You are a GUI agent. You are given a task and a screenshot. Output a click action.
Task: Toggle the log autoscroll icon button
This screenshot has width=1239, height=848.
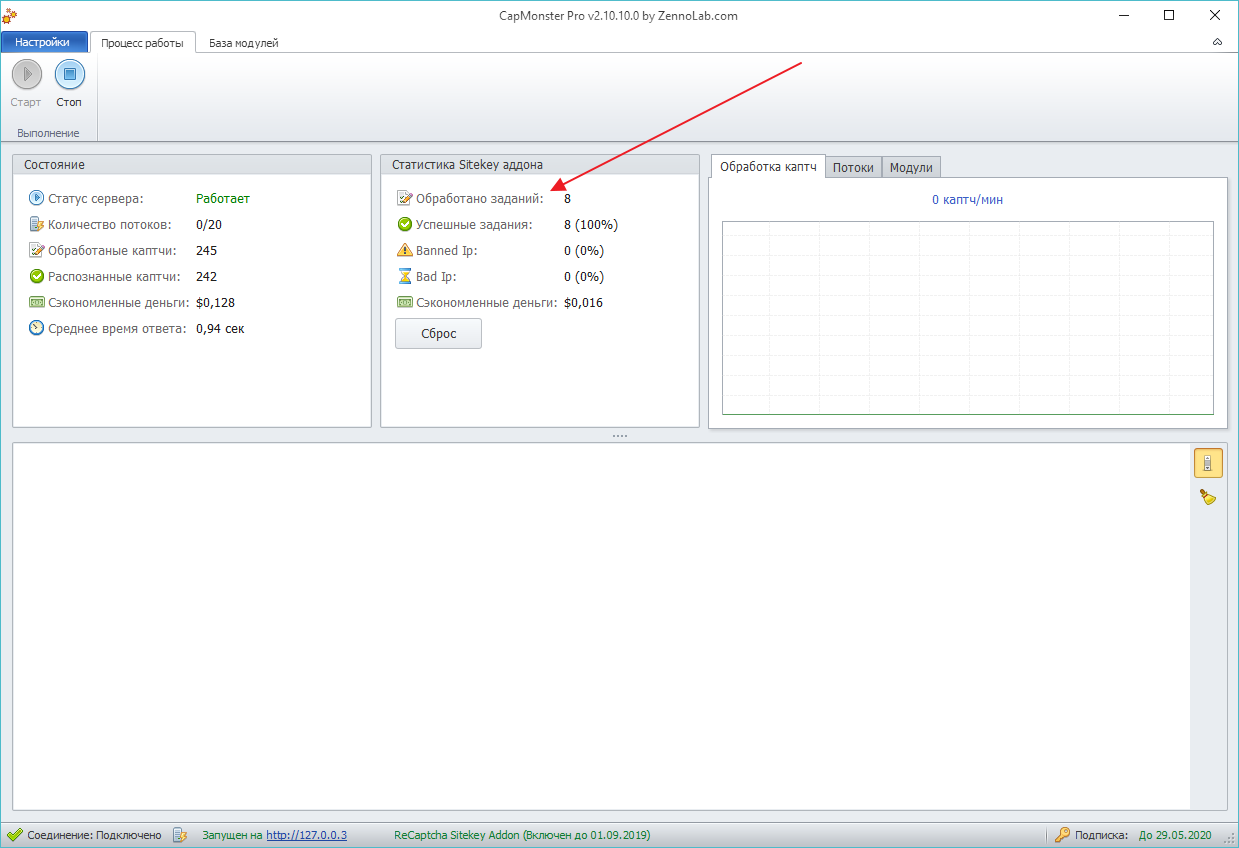click(x=1208, y=463)
